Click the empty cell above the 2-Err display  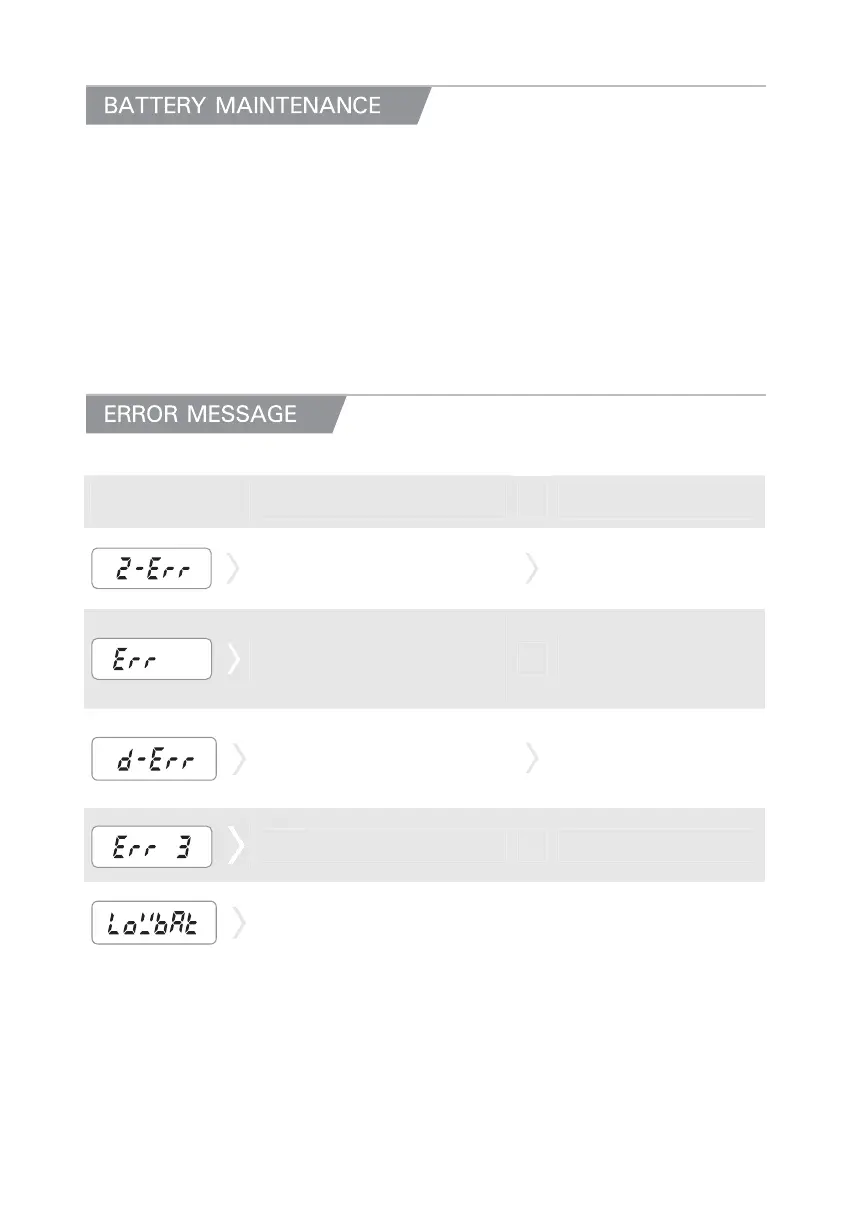pyautogui.click(x=163, y=501)
